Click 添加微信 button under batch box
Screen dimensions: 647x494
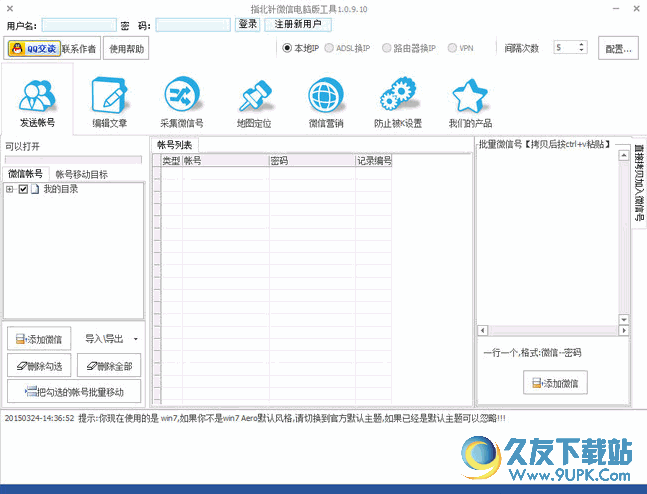click(555, 383)
